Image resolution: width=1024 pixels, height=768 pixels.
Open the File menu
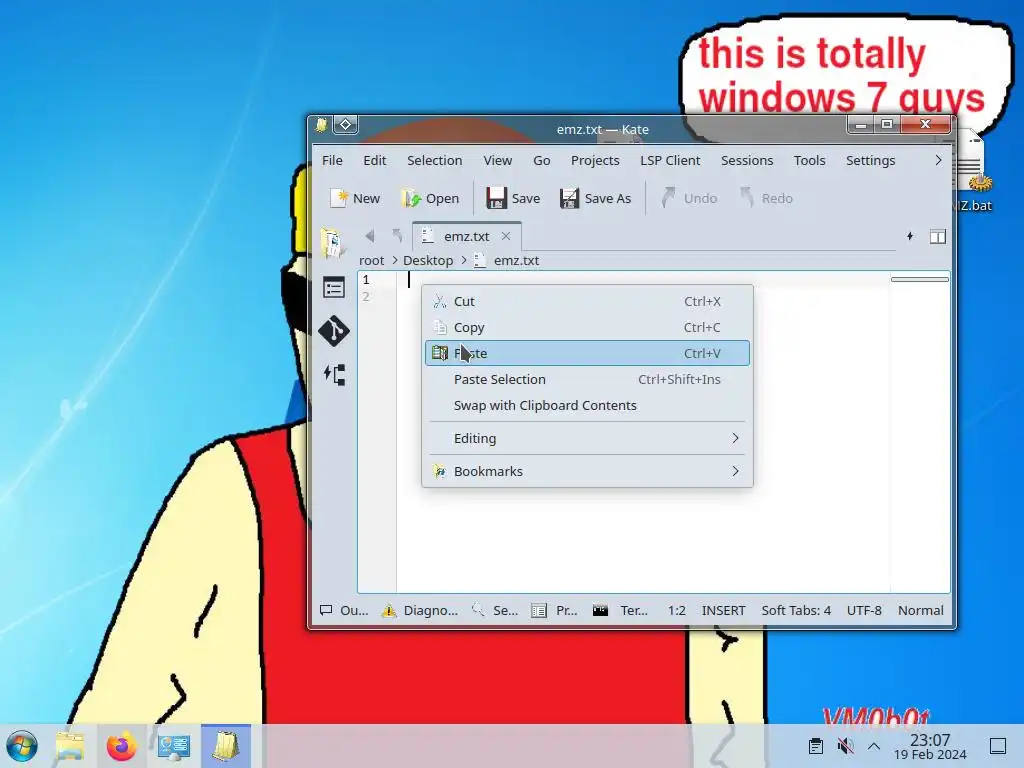pos(332,160)
